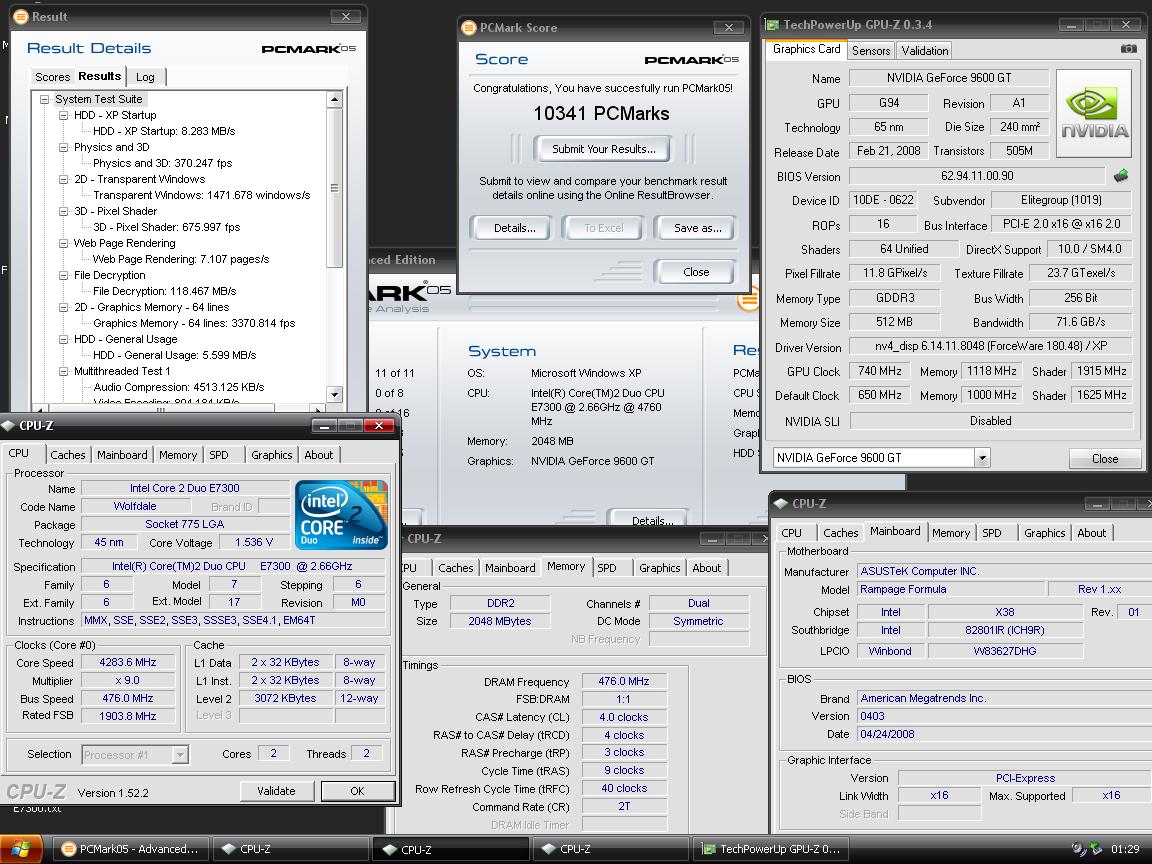Click the PCMark Score window title icon

click(468, 28)
